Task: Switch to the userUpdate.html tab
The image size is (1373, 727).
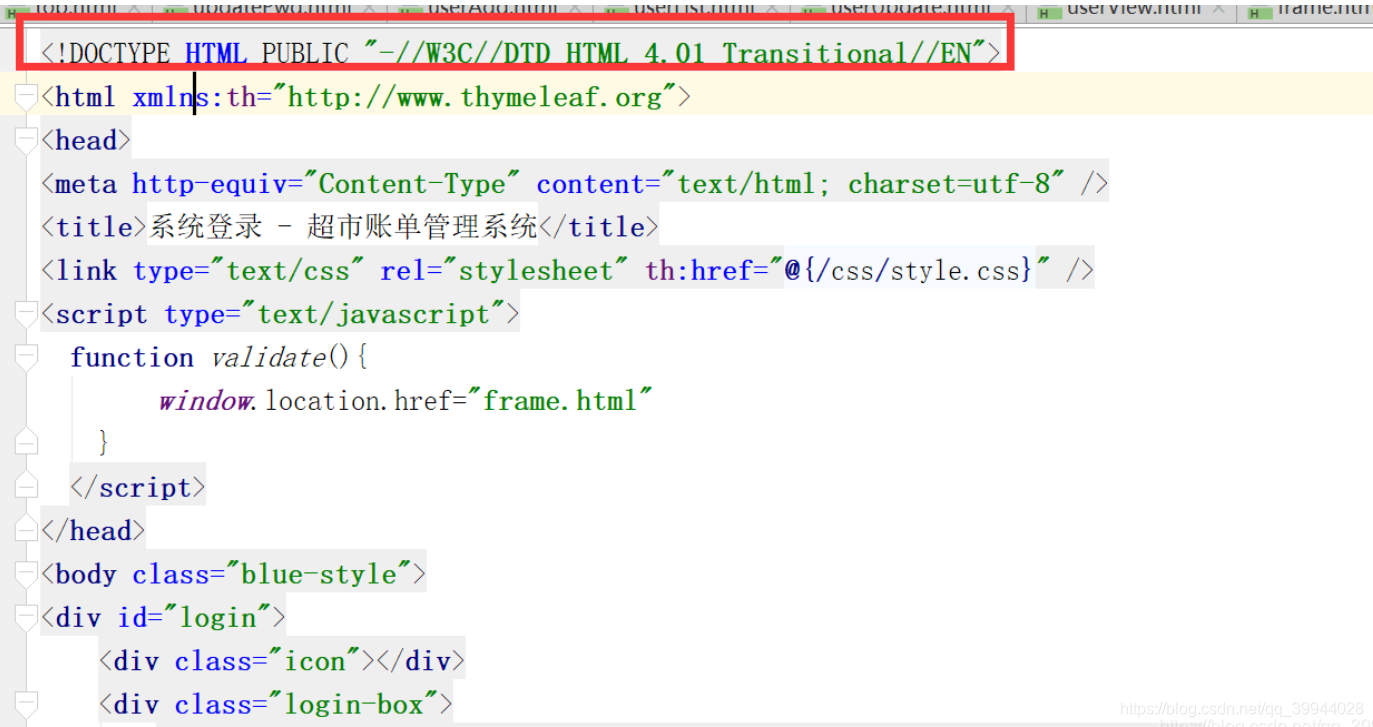Action: point(908,10)
